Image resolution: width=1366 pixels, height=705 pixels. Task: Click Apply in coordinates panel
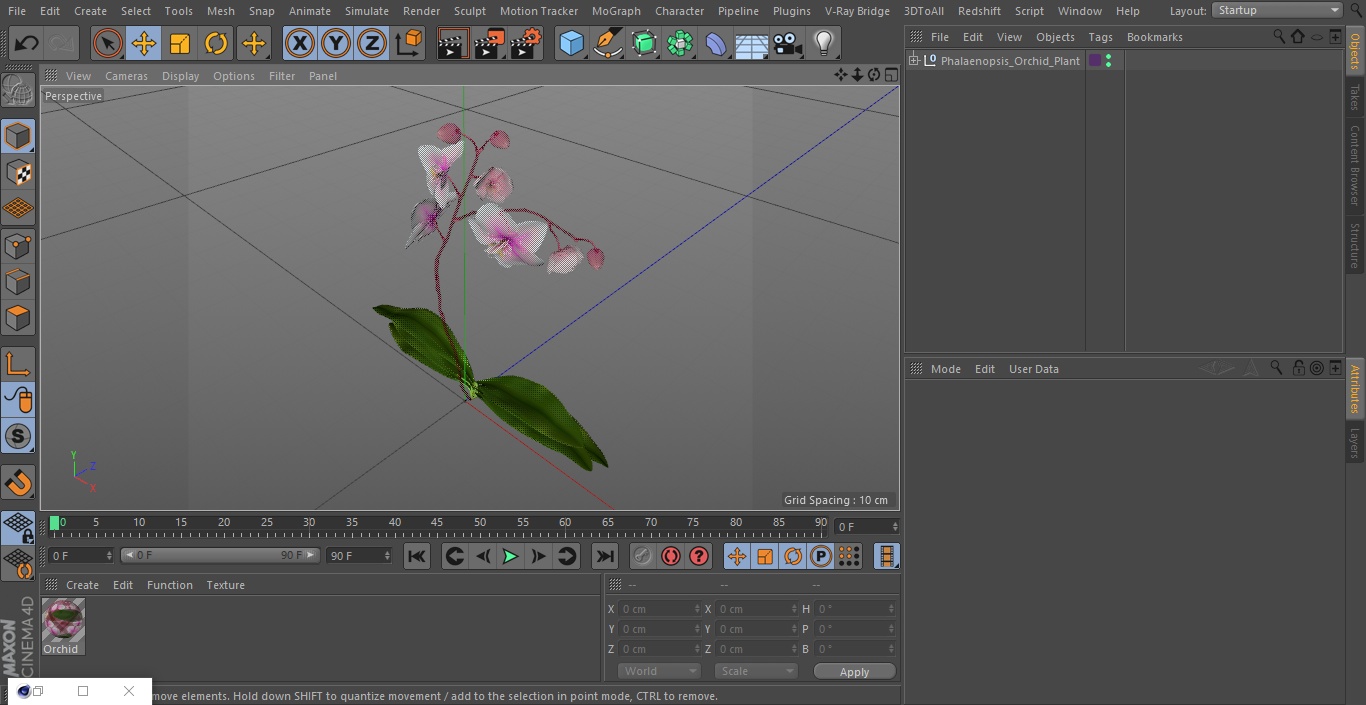pos(854,672)
